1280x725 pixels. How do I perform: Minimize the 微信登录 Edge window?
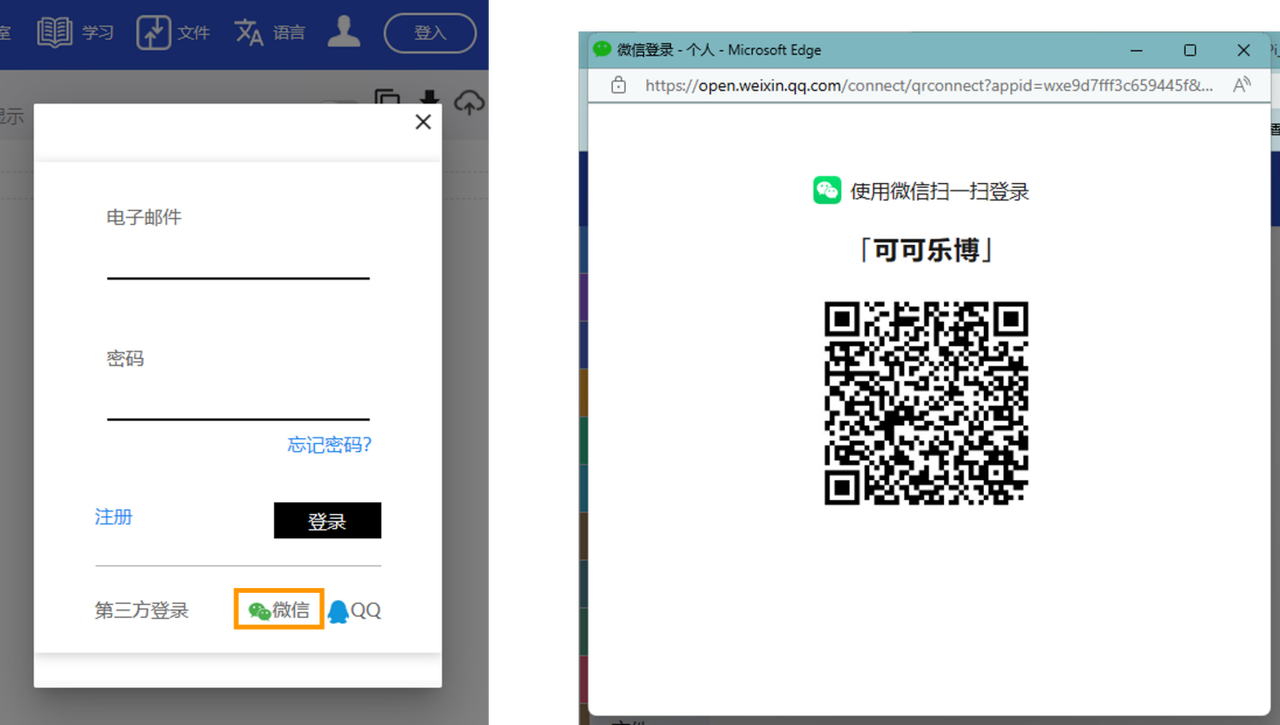(x=1136, y=50)
